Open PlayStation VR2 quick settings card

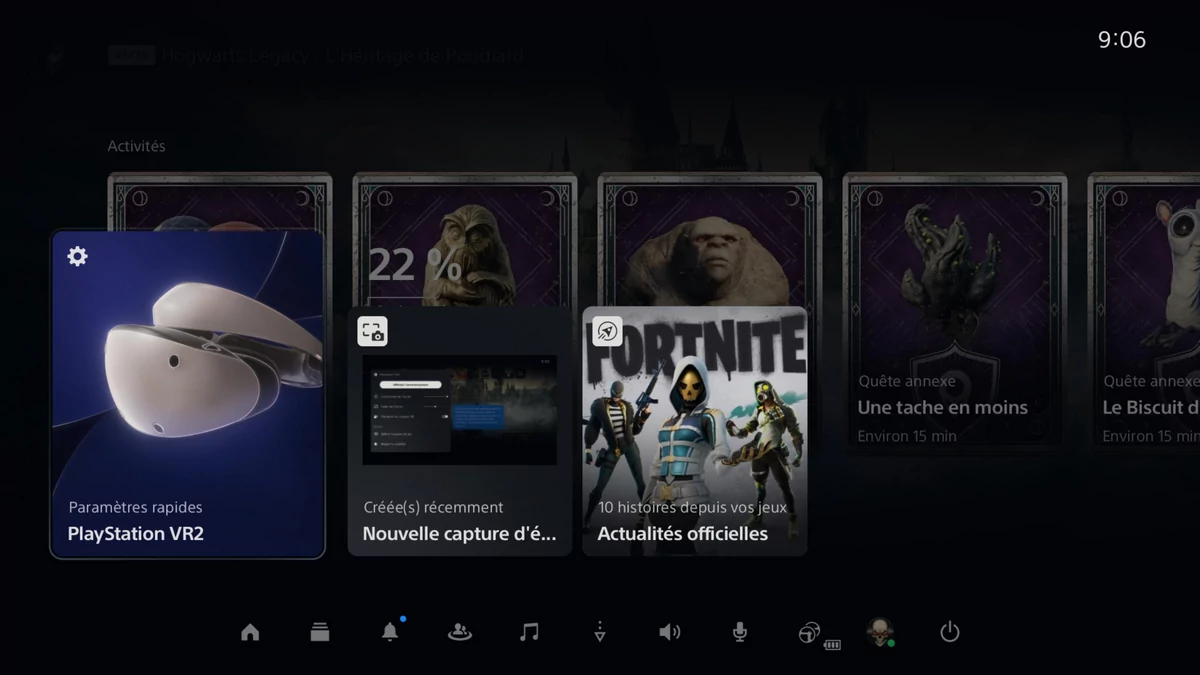pos(188,394)
